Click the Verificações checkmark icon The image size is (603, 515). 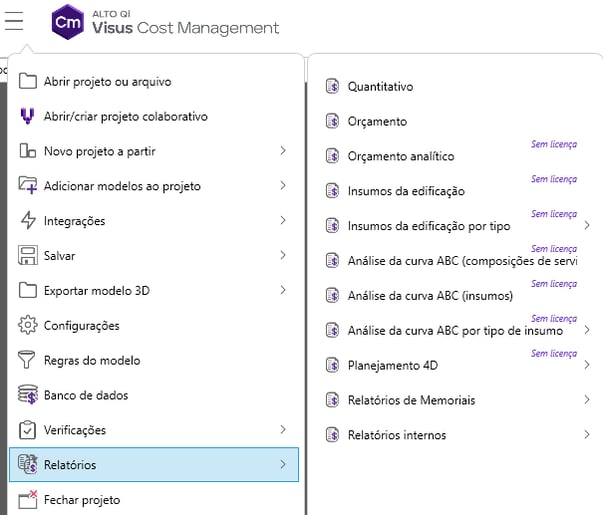(x=27, y=430)
